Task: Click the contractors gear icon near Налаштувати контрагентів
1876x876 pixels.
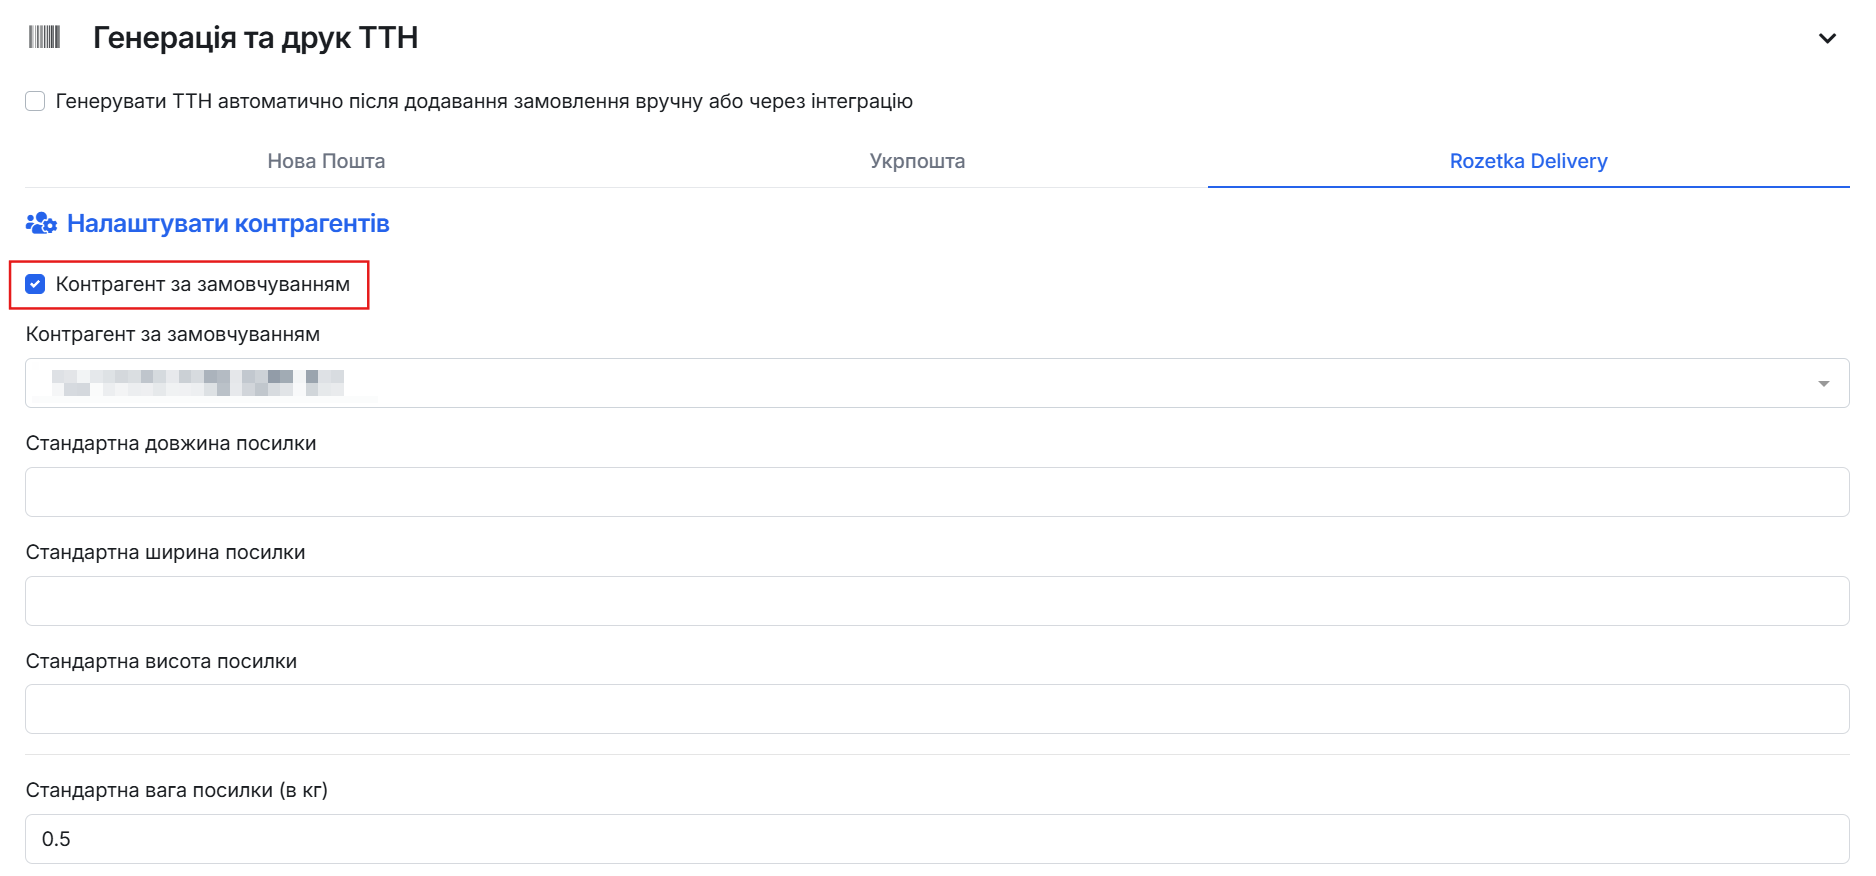Action: 41,223
